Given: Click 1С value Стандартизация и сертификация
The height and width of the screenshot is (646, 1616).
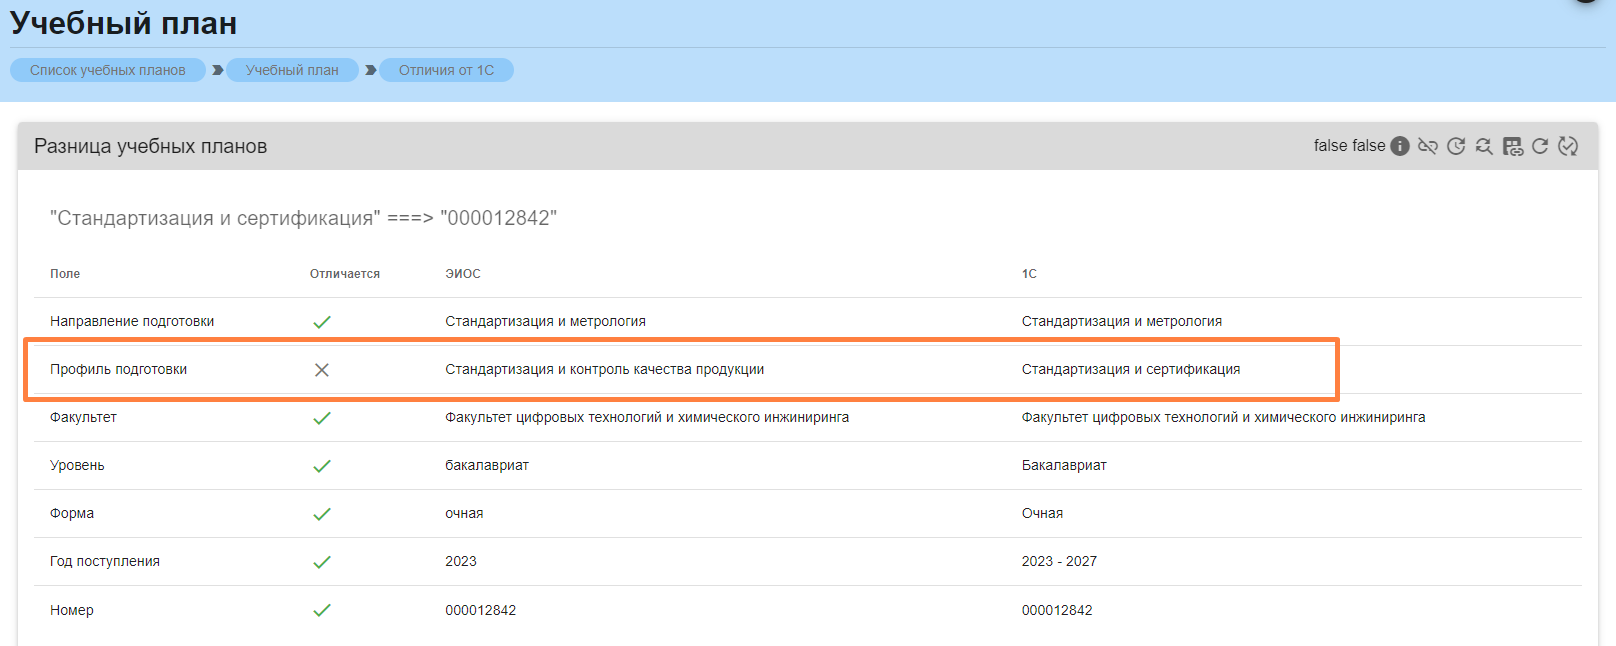Looking at the screenshot, I should point(1131,369).
